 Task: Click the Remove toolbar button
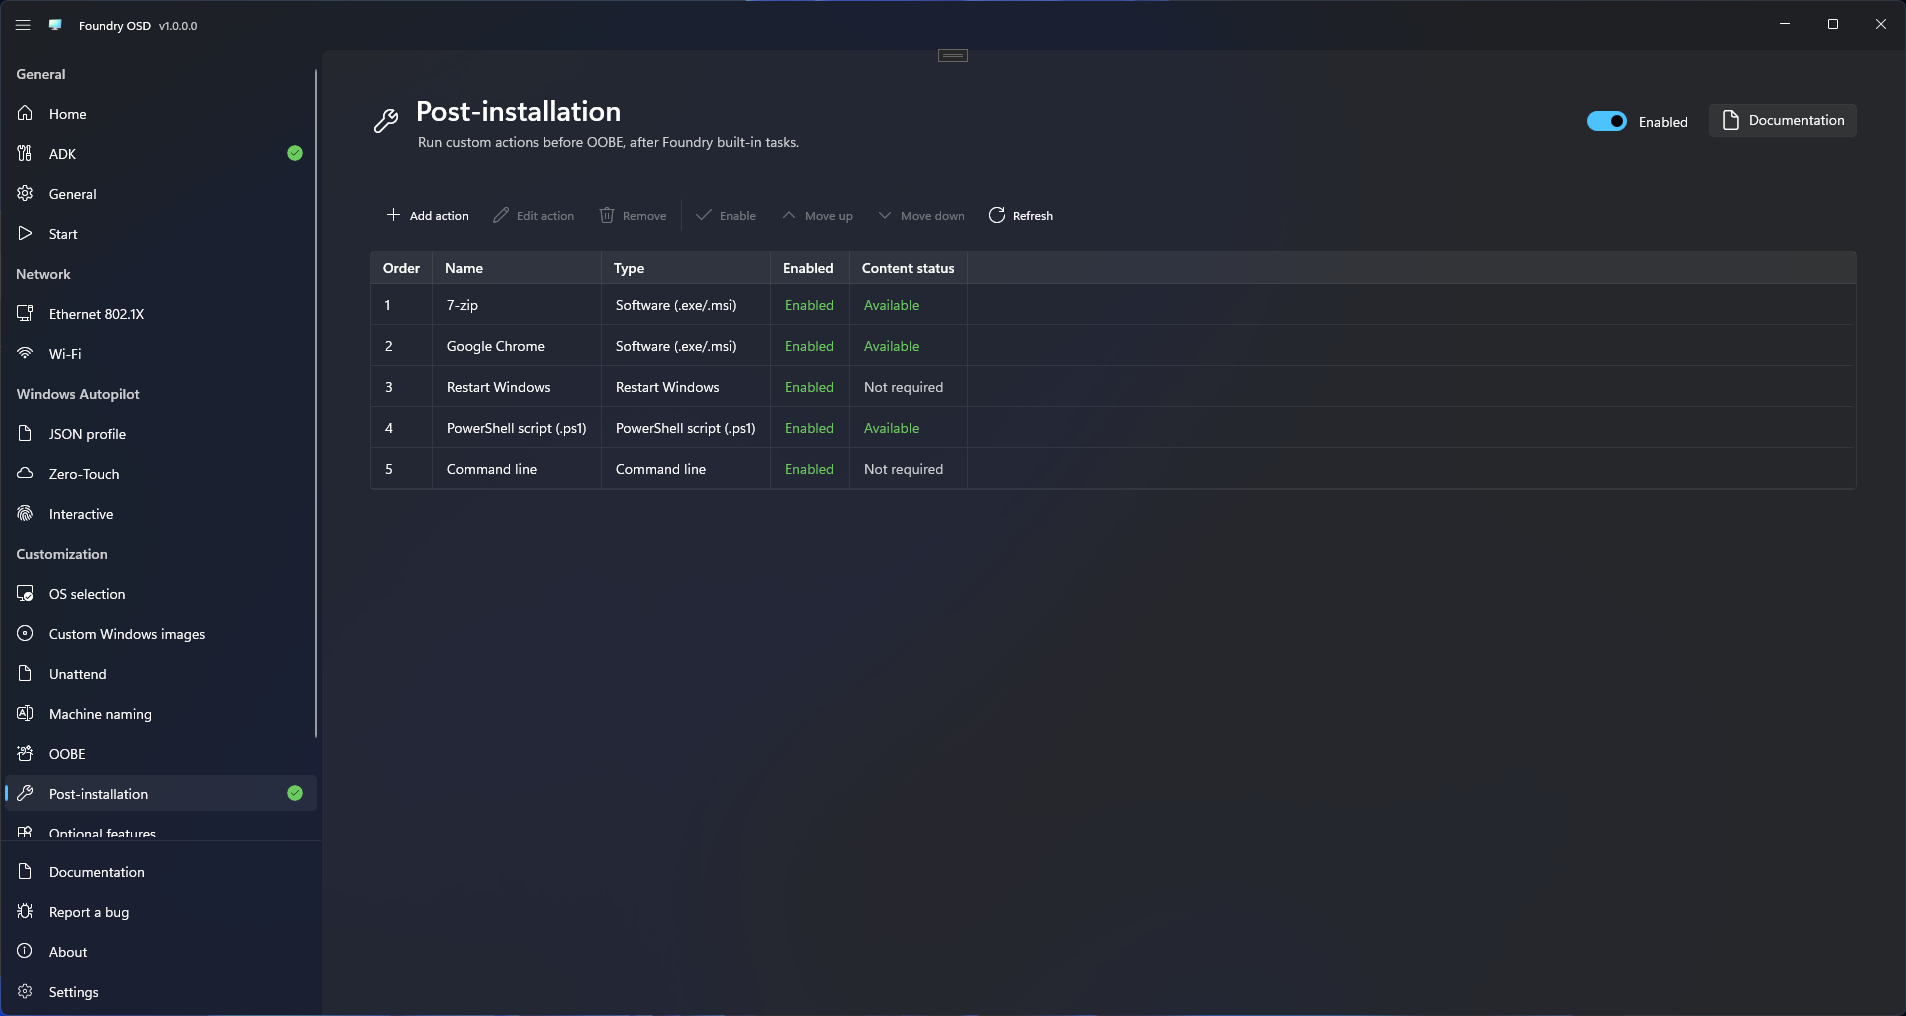pos(633,216)
